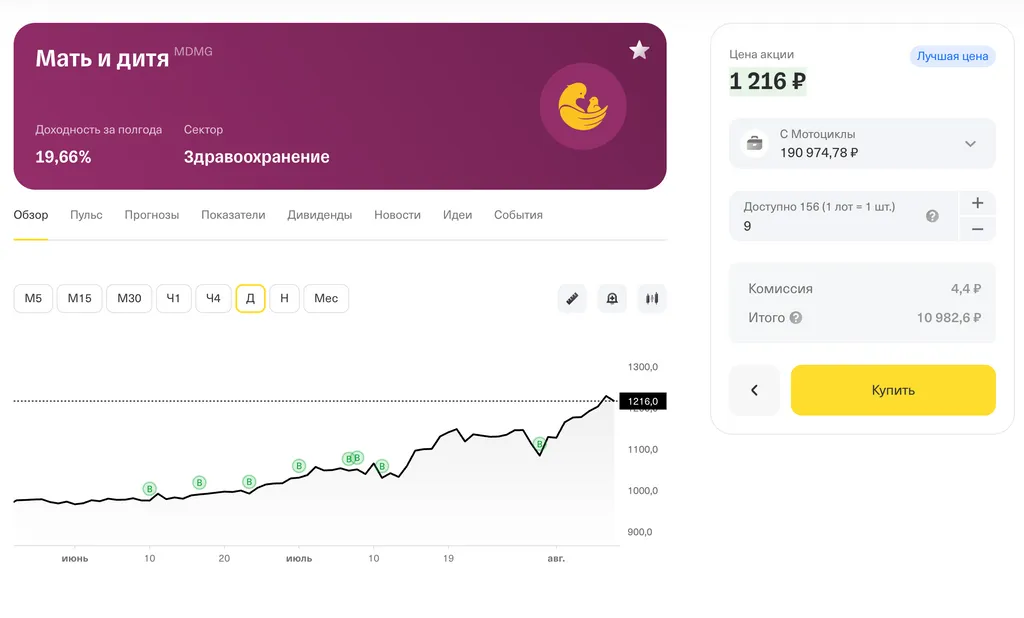Decrease lot quantity with minus button

977,229
